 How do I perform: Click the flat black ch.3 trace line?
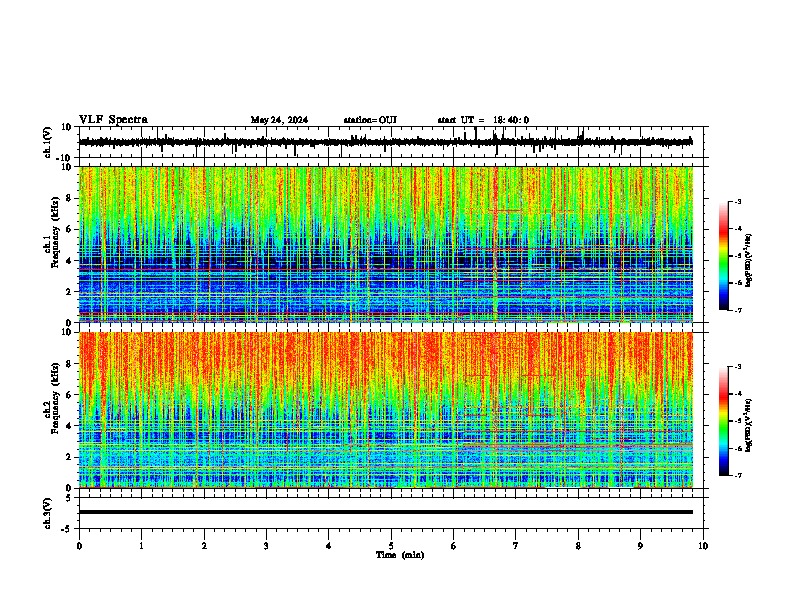point(386,512)
